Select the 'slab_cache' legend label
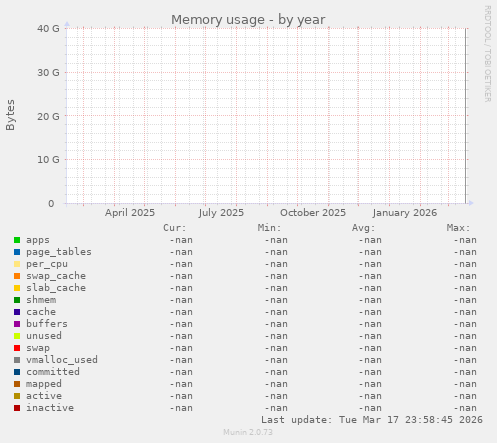Screen dimensions: 497x443 [56, 288]
